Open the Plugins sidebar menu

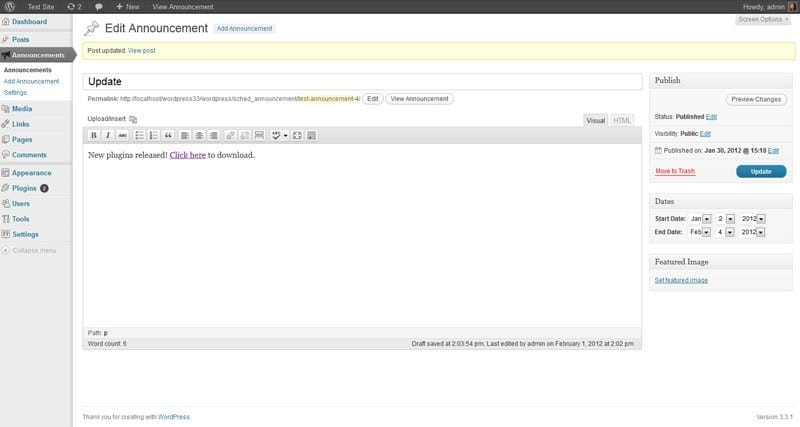(x=24, y=188)
